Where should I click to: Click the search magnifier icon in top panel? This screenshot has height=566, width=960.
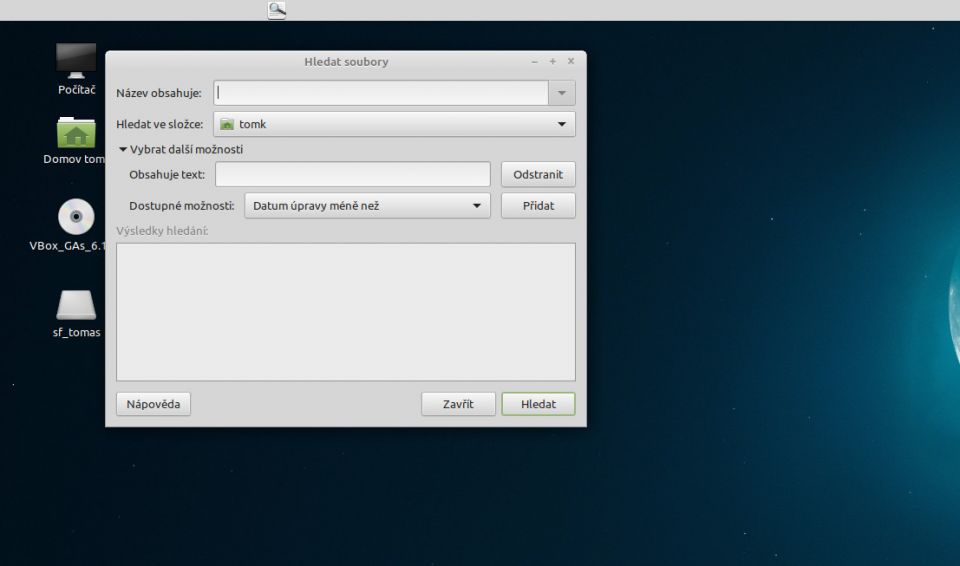[x=277, y=9]
